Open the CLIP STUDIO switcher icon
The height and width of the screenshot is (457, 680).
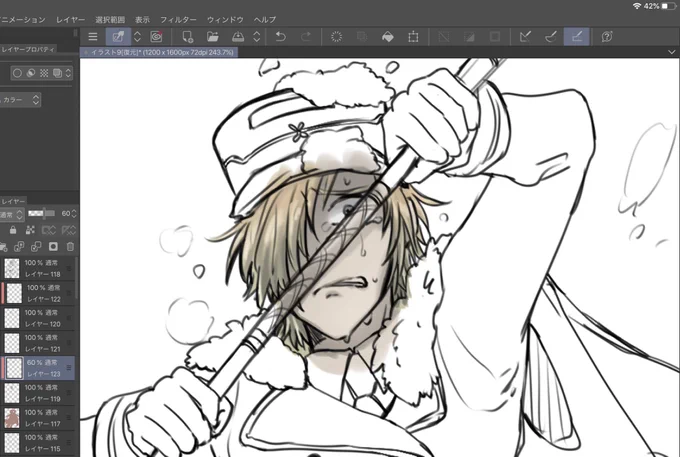tap(118, 37)
